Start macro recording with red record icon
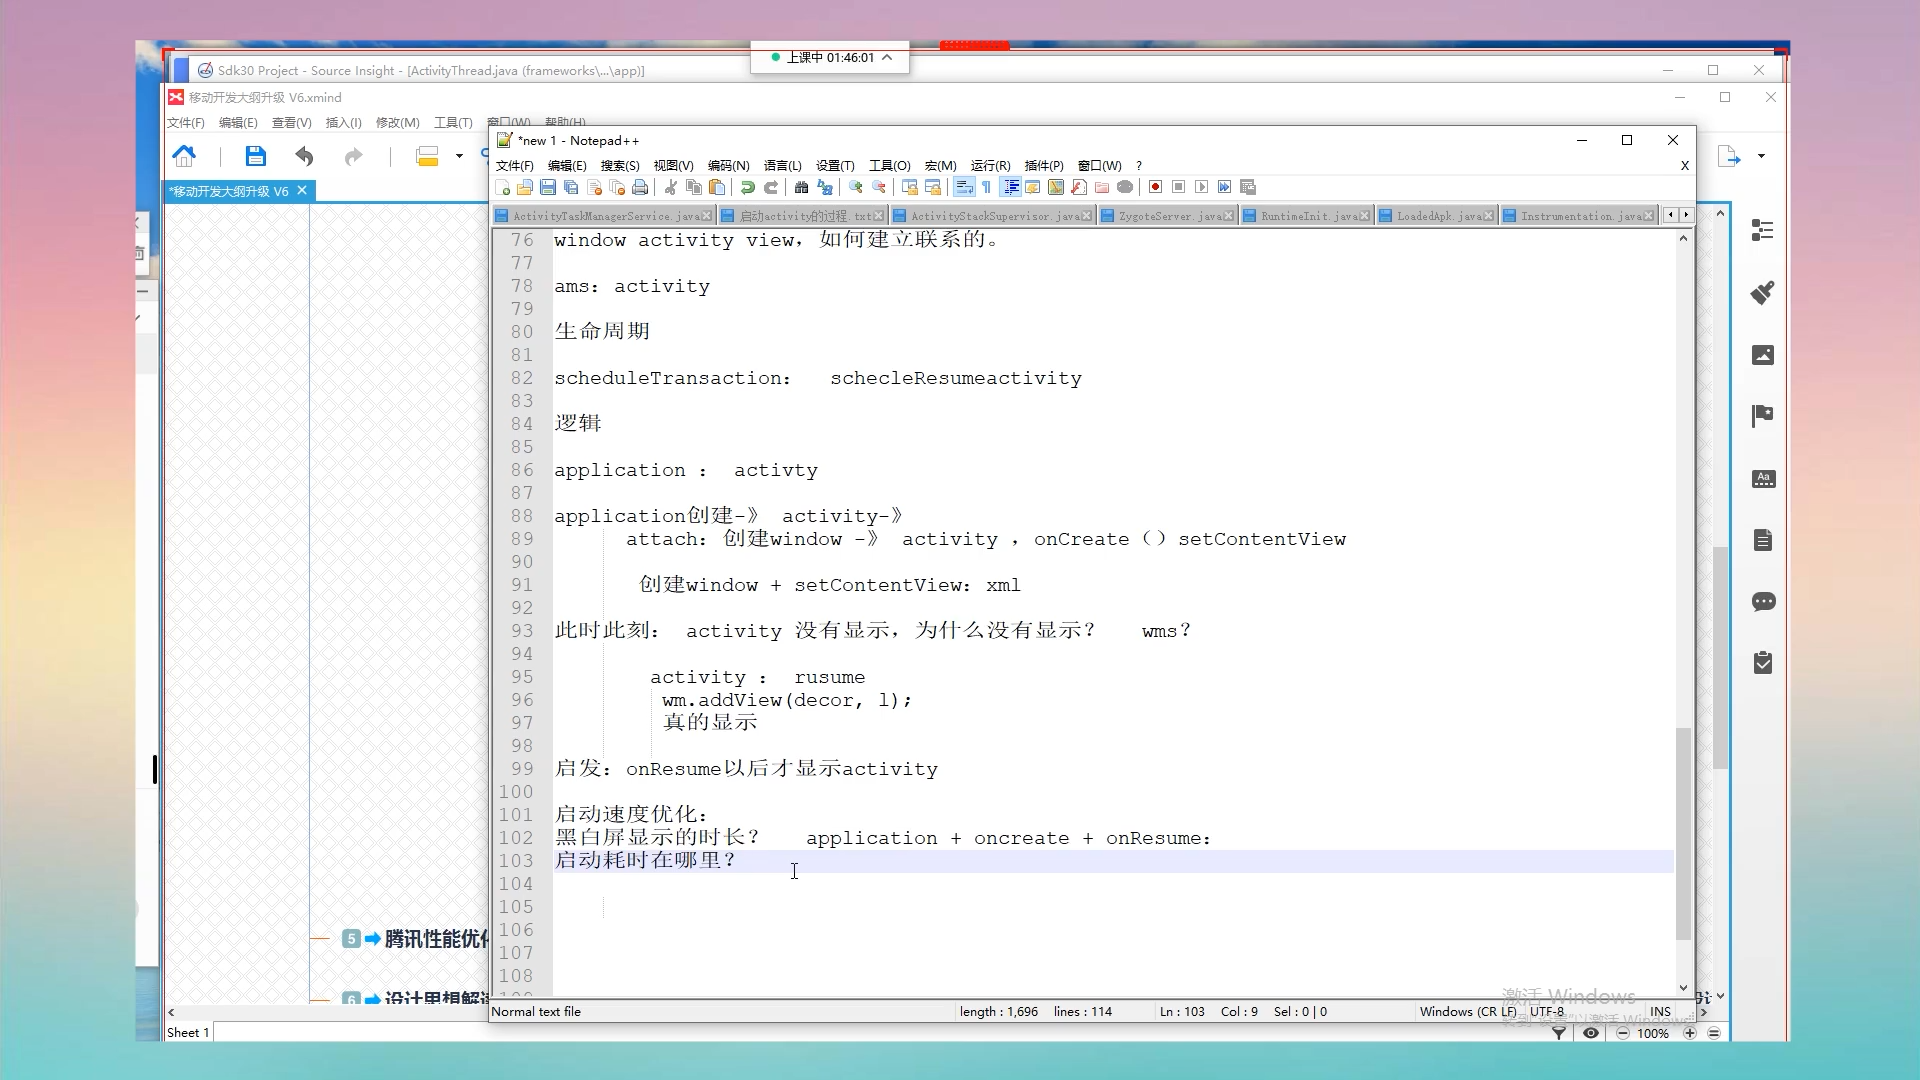The width and height of the screenshot is (1920, 1080). [1155, 187]
